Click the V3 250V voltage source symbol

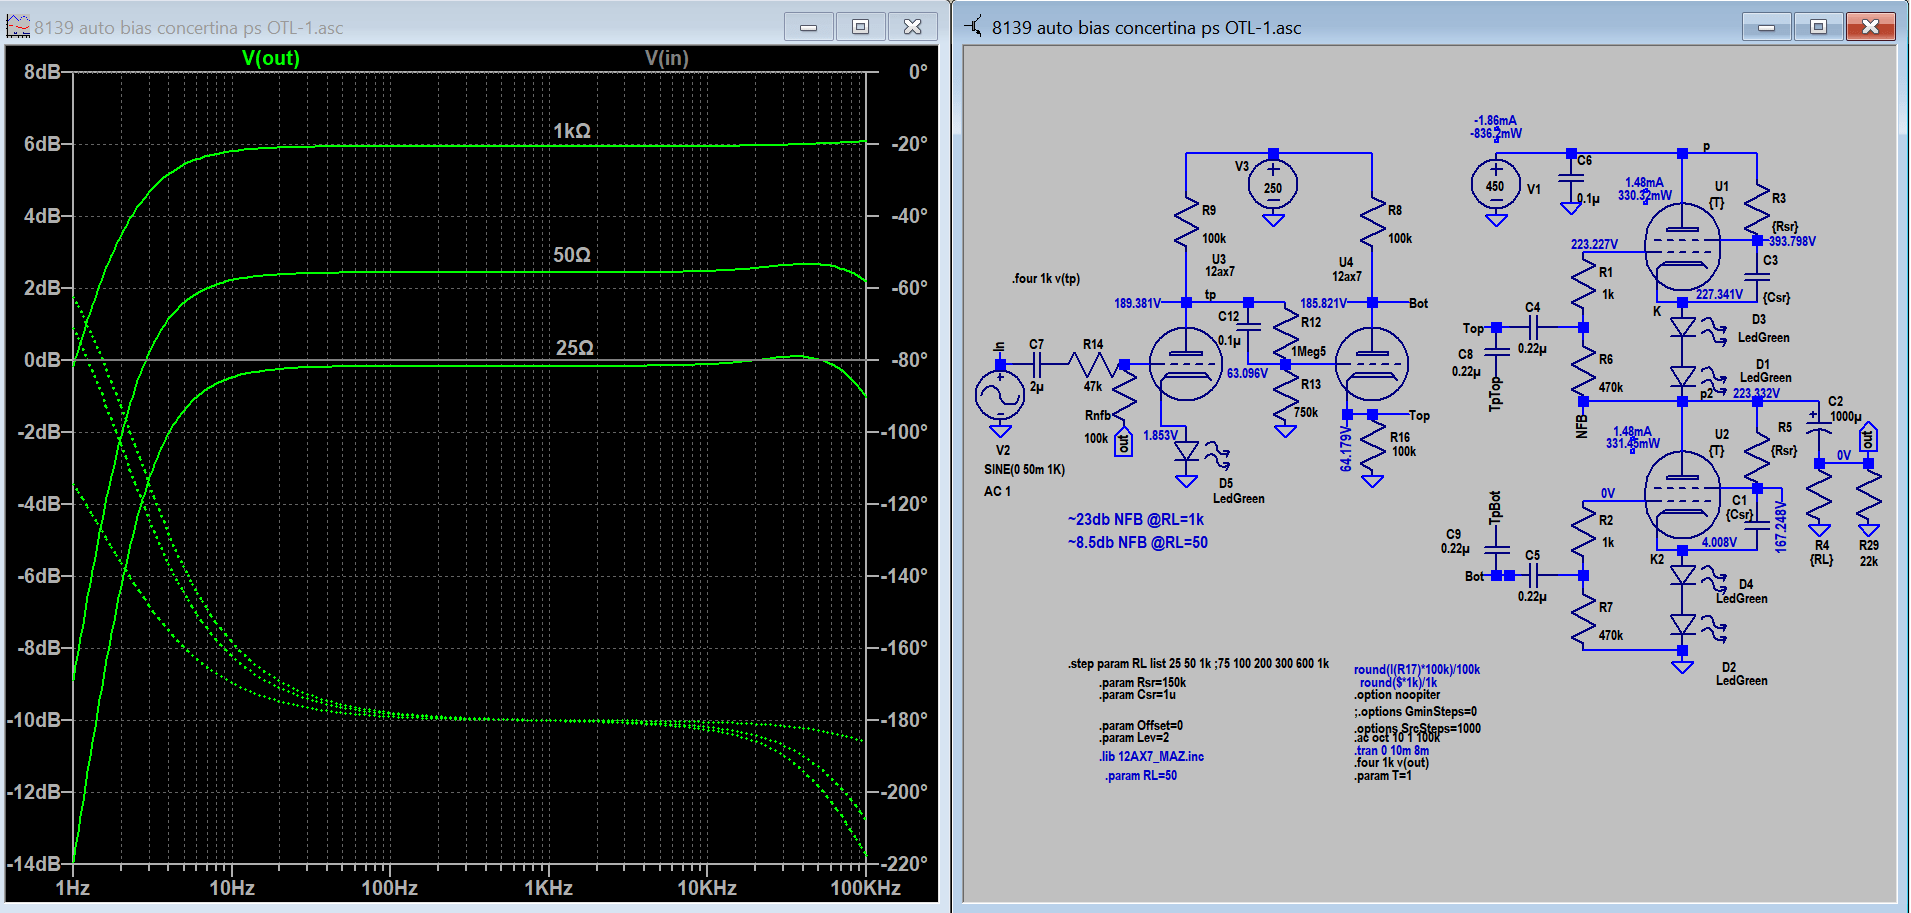[1273, 186]
